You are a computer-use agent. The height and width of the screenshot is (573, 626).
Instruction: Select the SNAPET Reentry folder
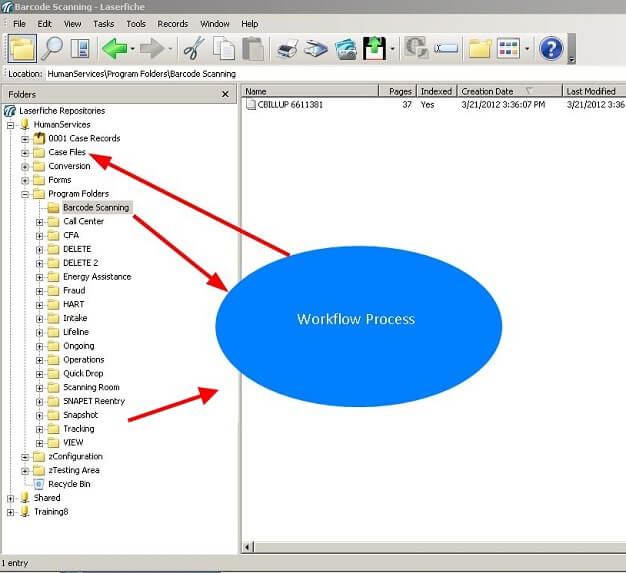point(94,401)
